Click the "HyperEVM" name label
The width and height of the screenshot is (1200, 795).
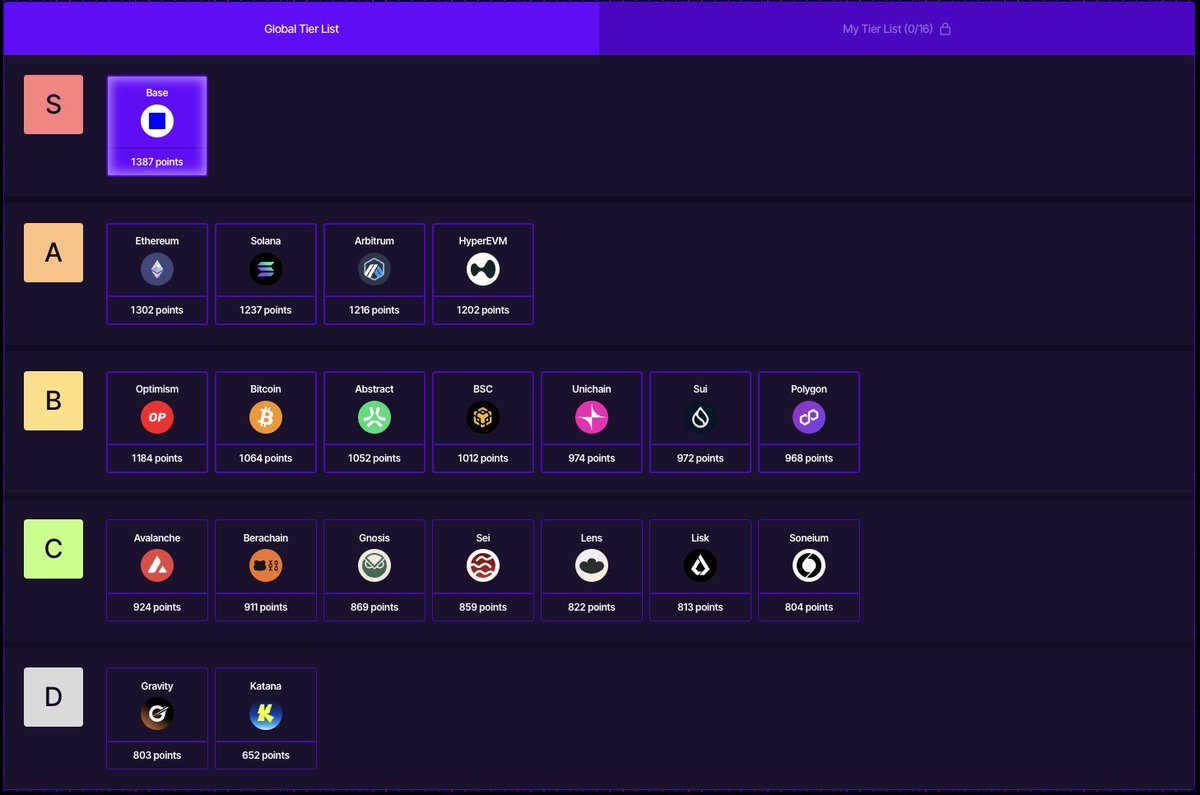pos(483,241)
